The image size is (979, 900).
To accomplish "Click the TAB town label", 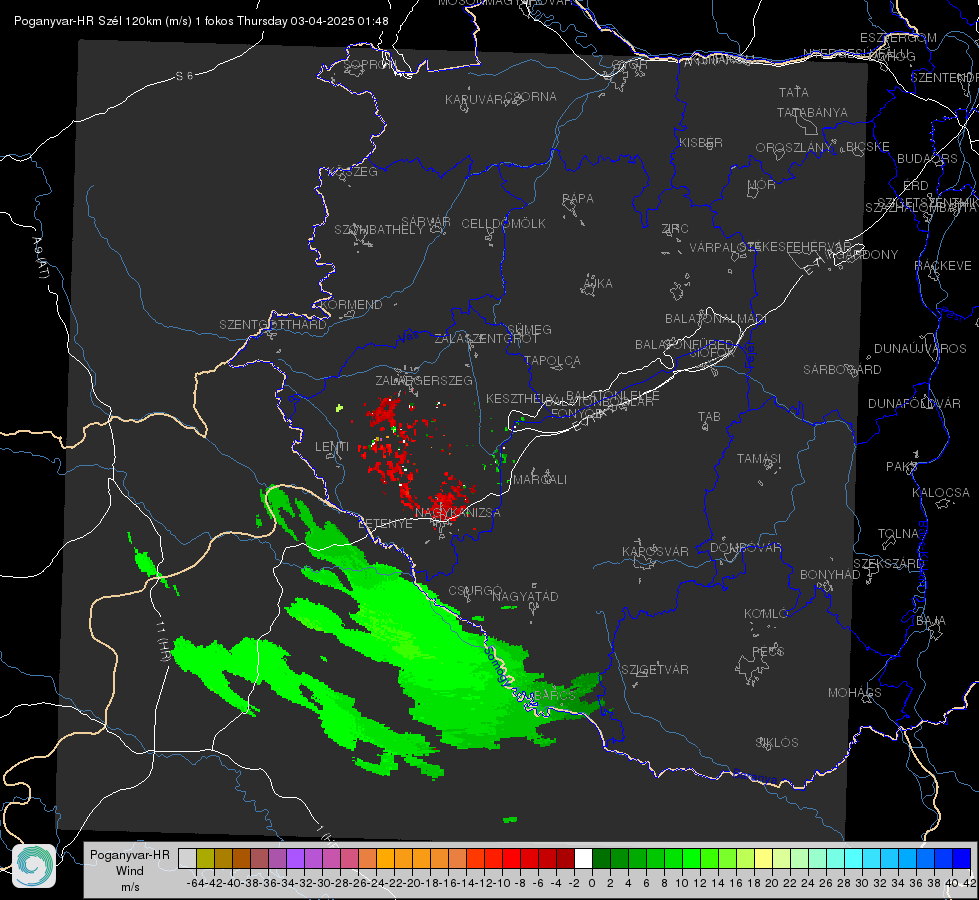I will click(709, 417).
